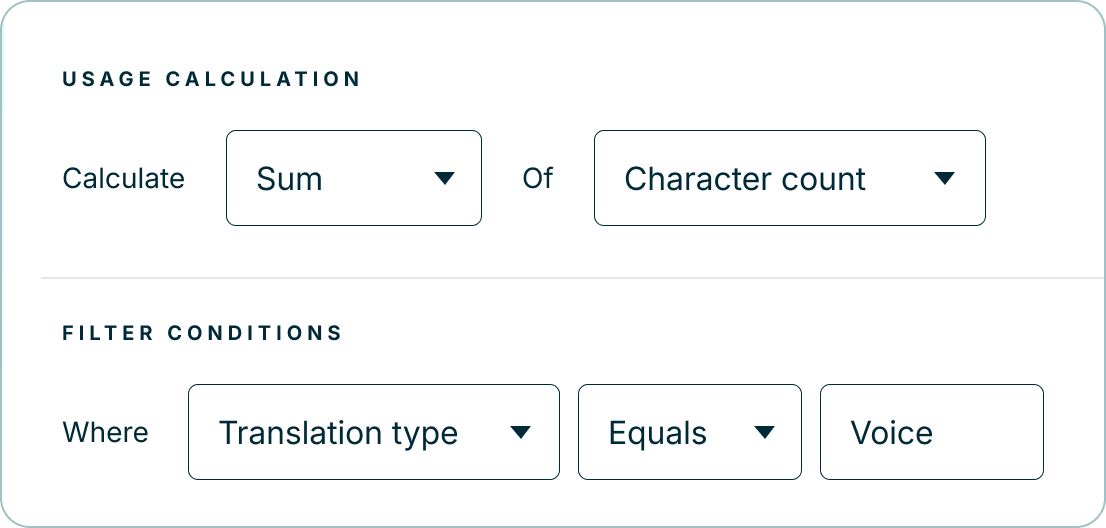Open the Sum aggregation dropdown
Viewport: 1106px width, 528px height.
(353, 178)
